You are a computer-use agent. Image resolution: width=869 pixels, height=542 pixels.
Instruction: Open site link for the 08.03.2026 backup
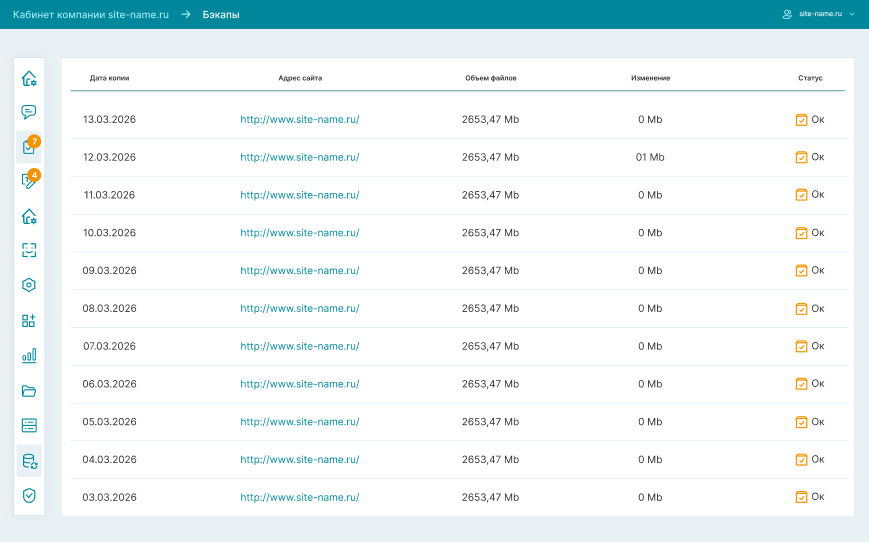[x=299, y=308]
